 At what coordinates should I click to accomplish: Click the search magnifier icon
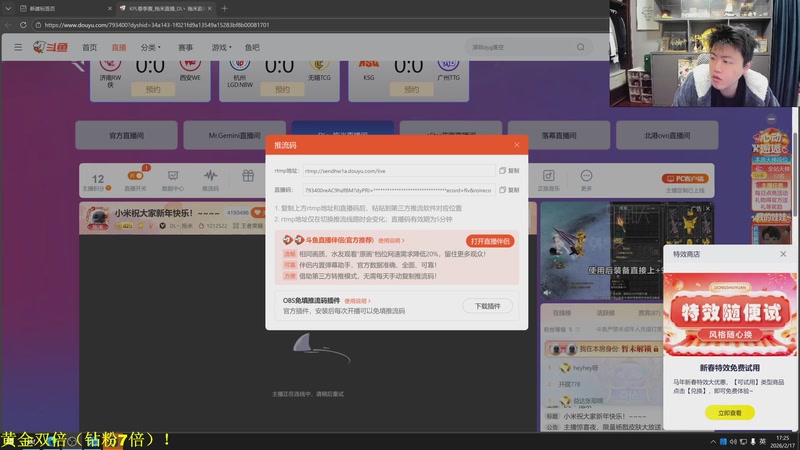pos(581,47)
